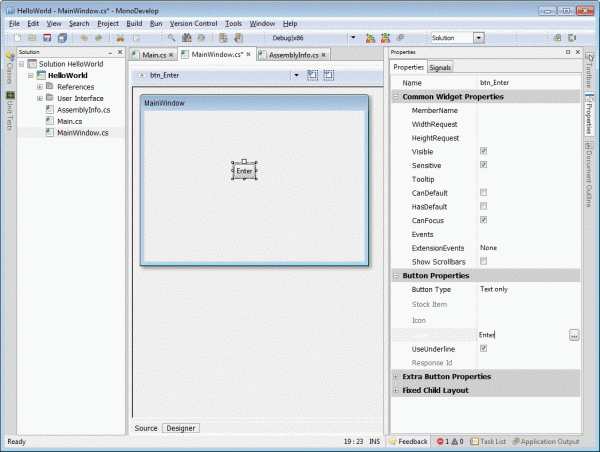Click the Cut scissors icon

121,38
